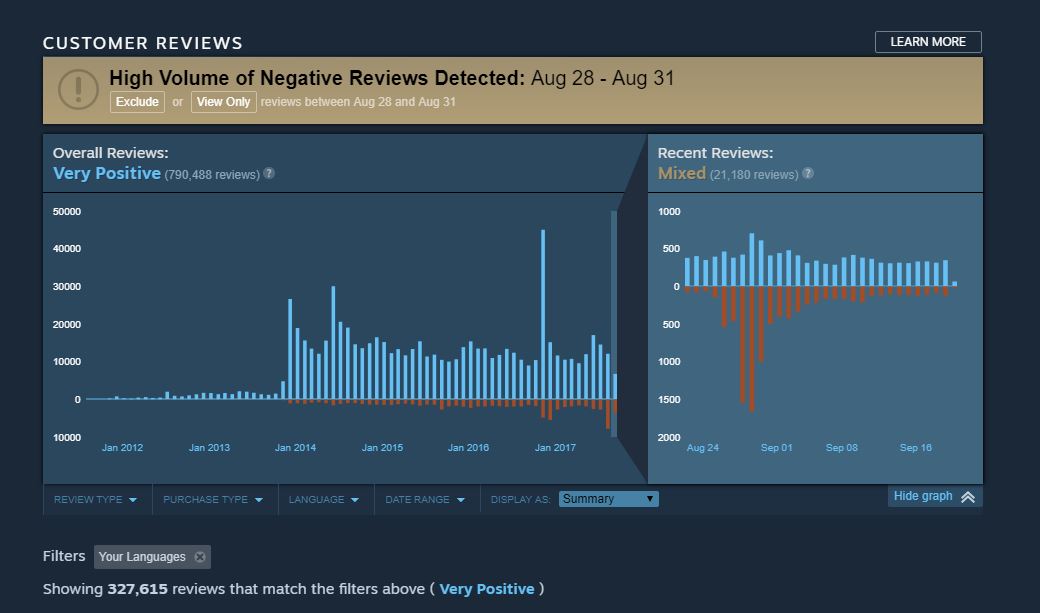Open the Display As Summary selector
Viewport: 1040px width, 613px height.
coord(608,498)
